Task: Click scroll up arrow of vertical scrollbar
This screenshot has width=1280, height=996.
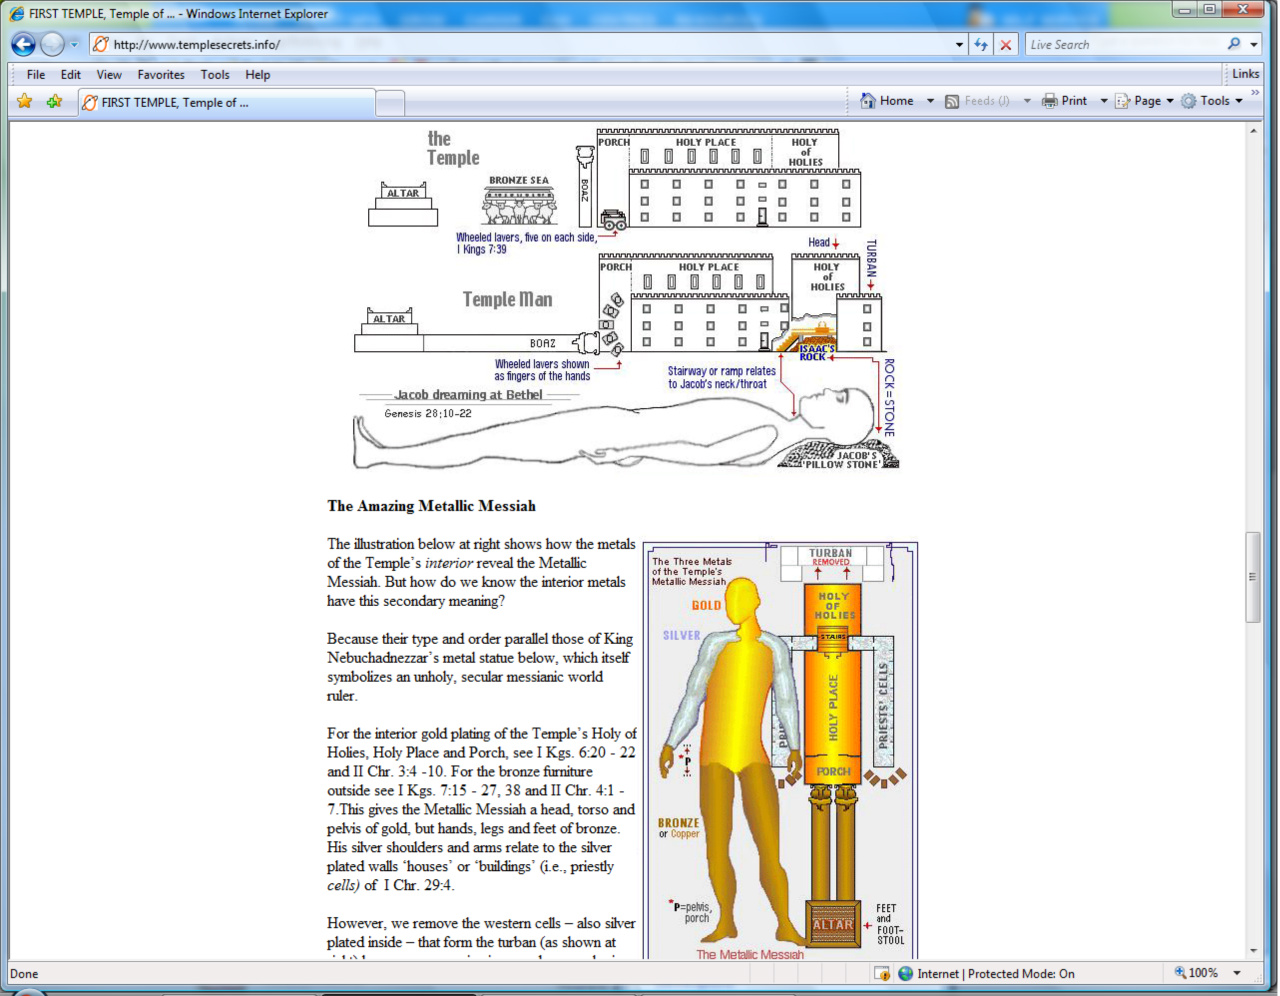Action: pyautogui.click(x=1253, y=131)
